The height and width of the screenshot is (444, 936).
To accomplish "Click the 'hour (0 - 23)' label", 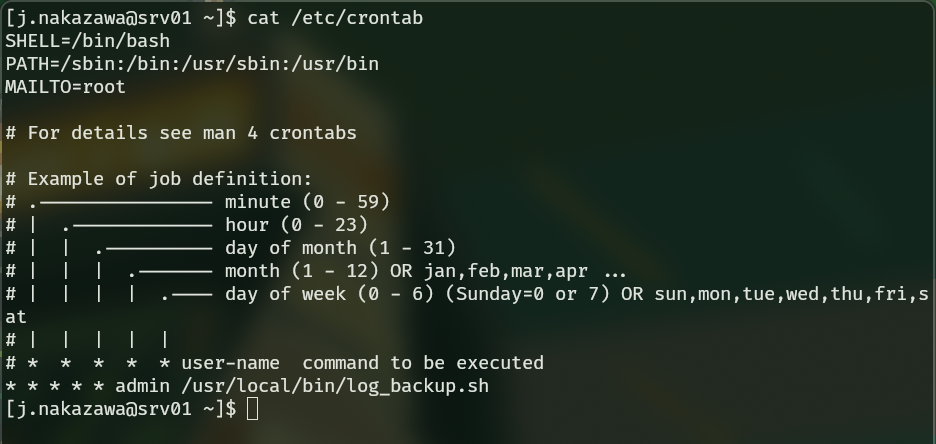I will (297, 225).
